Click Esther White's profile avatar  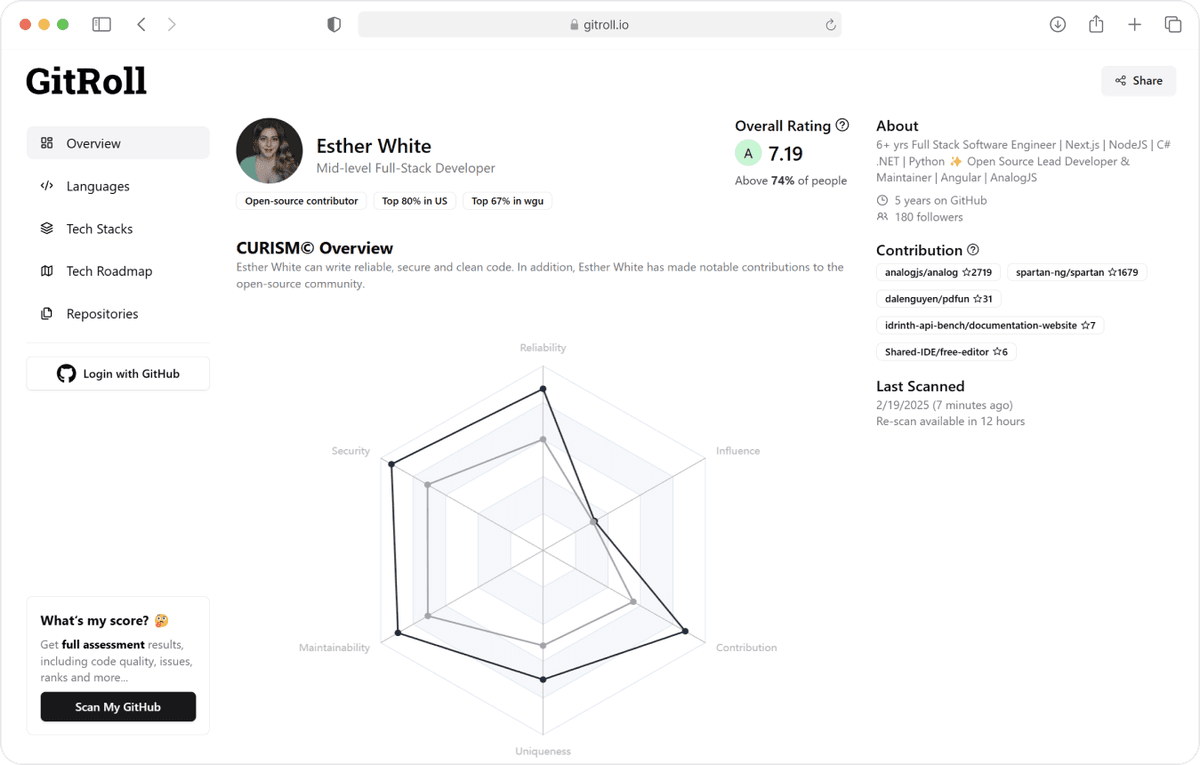(269, 150)
